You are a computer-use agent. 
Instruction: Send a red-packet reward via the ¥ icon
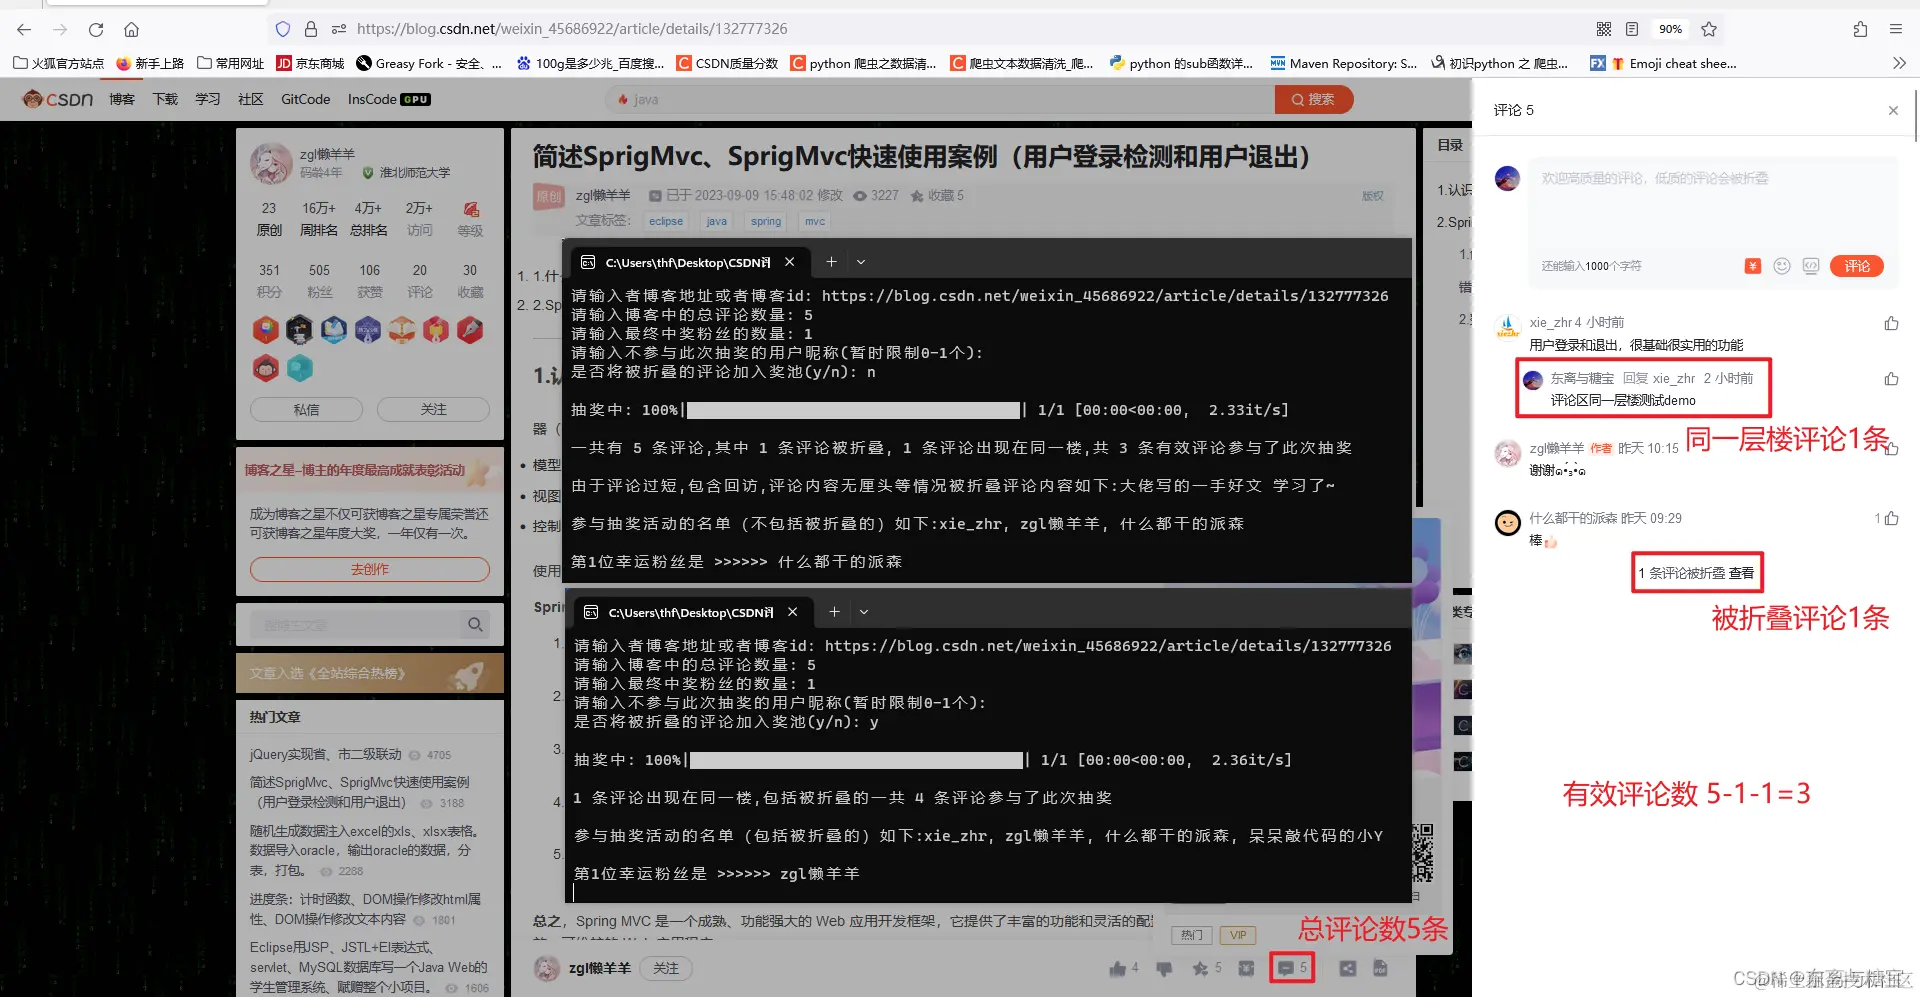coord(1752,266)
